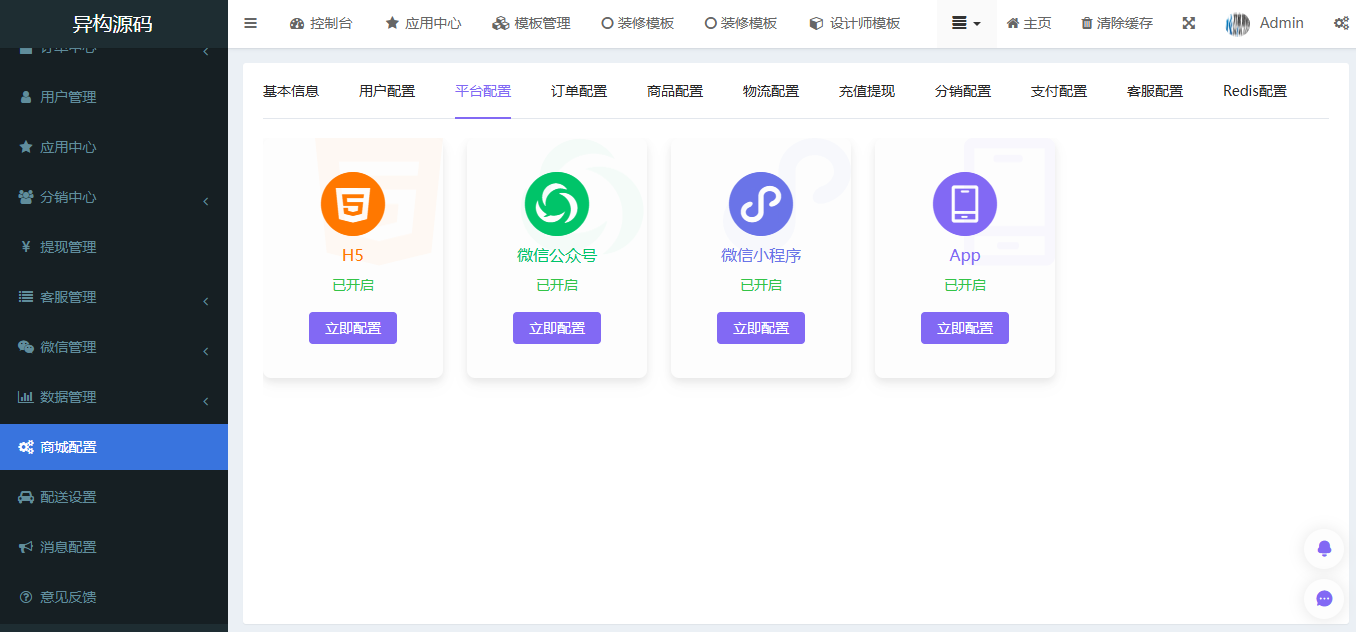The image size is (1356, 632).
Task: Click the 设计师模板 cube icon
Action: pyautogui.click(x=816, y=23)
